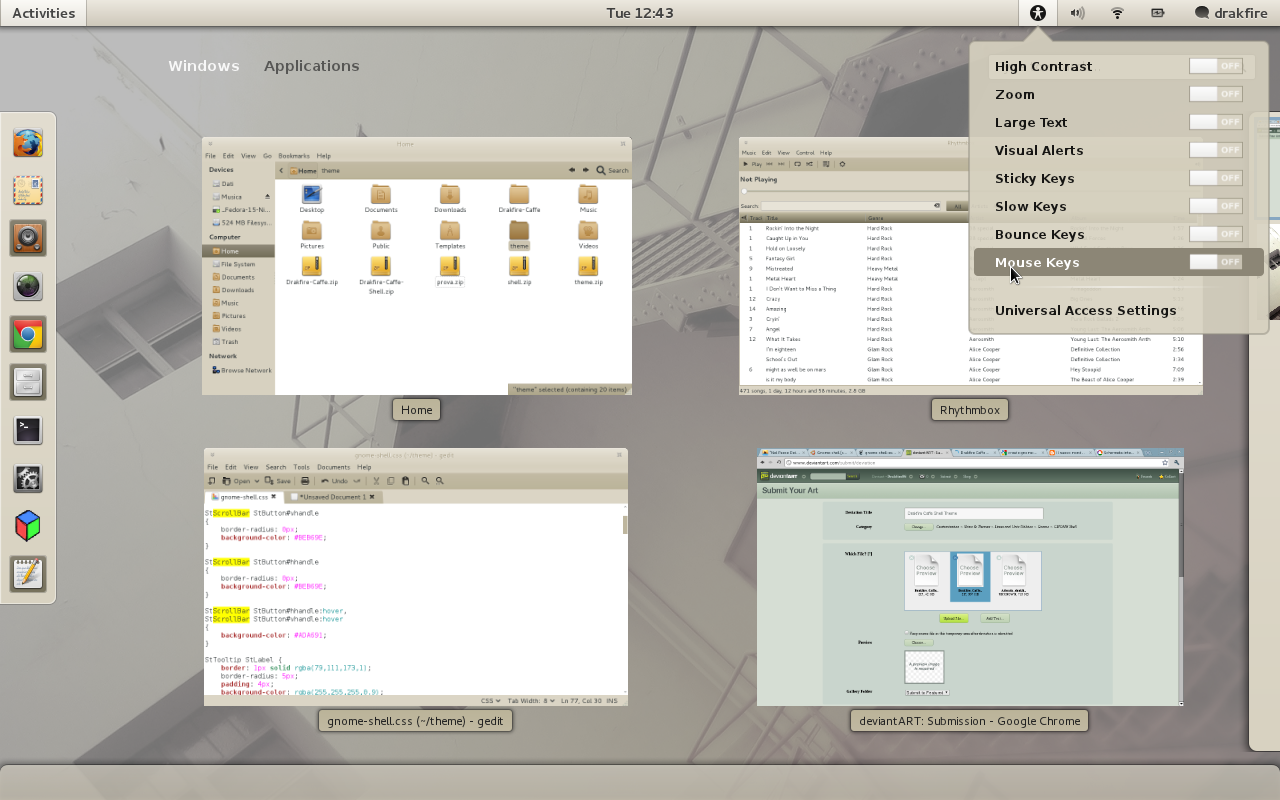Launch Google Chrome from the dock

click(x=28, y=334)
